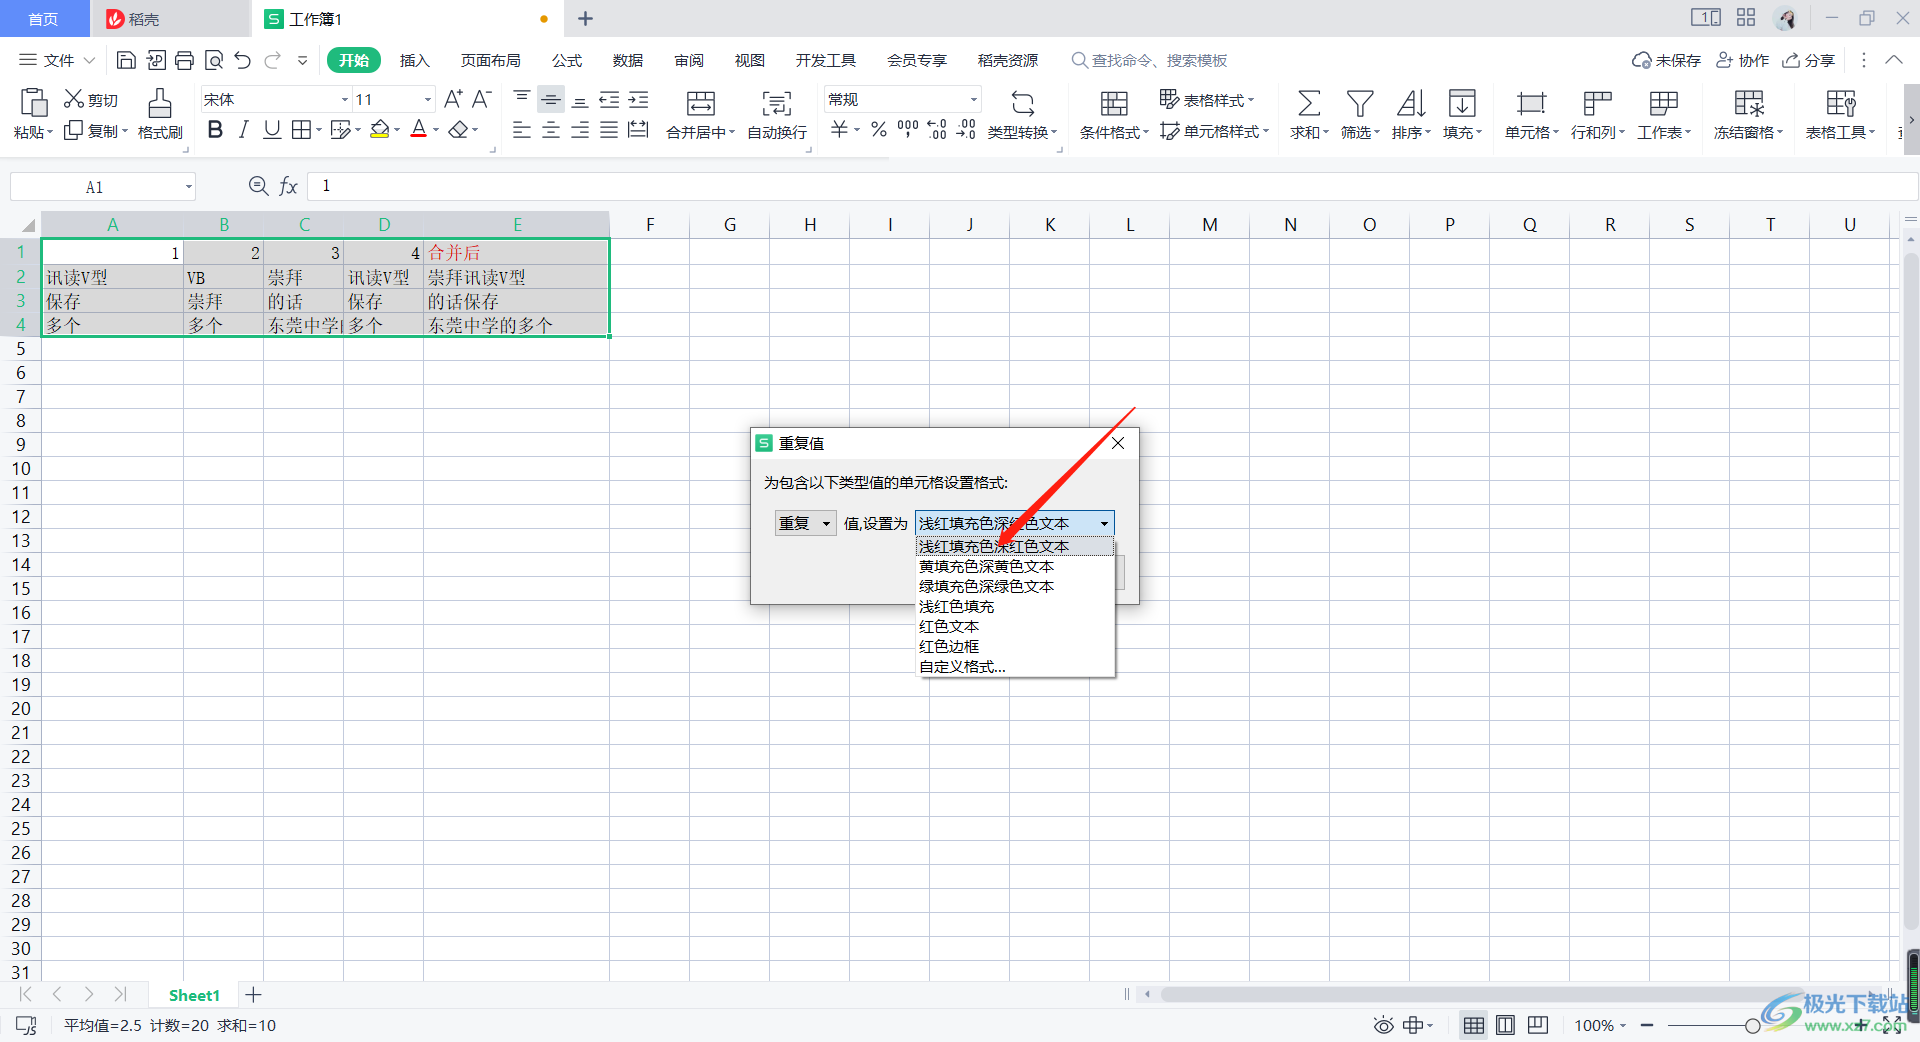
Task: Toggle Underline formatting
Action: click(x=271, y=129)
